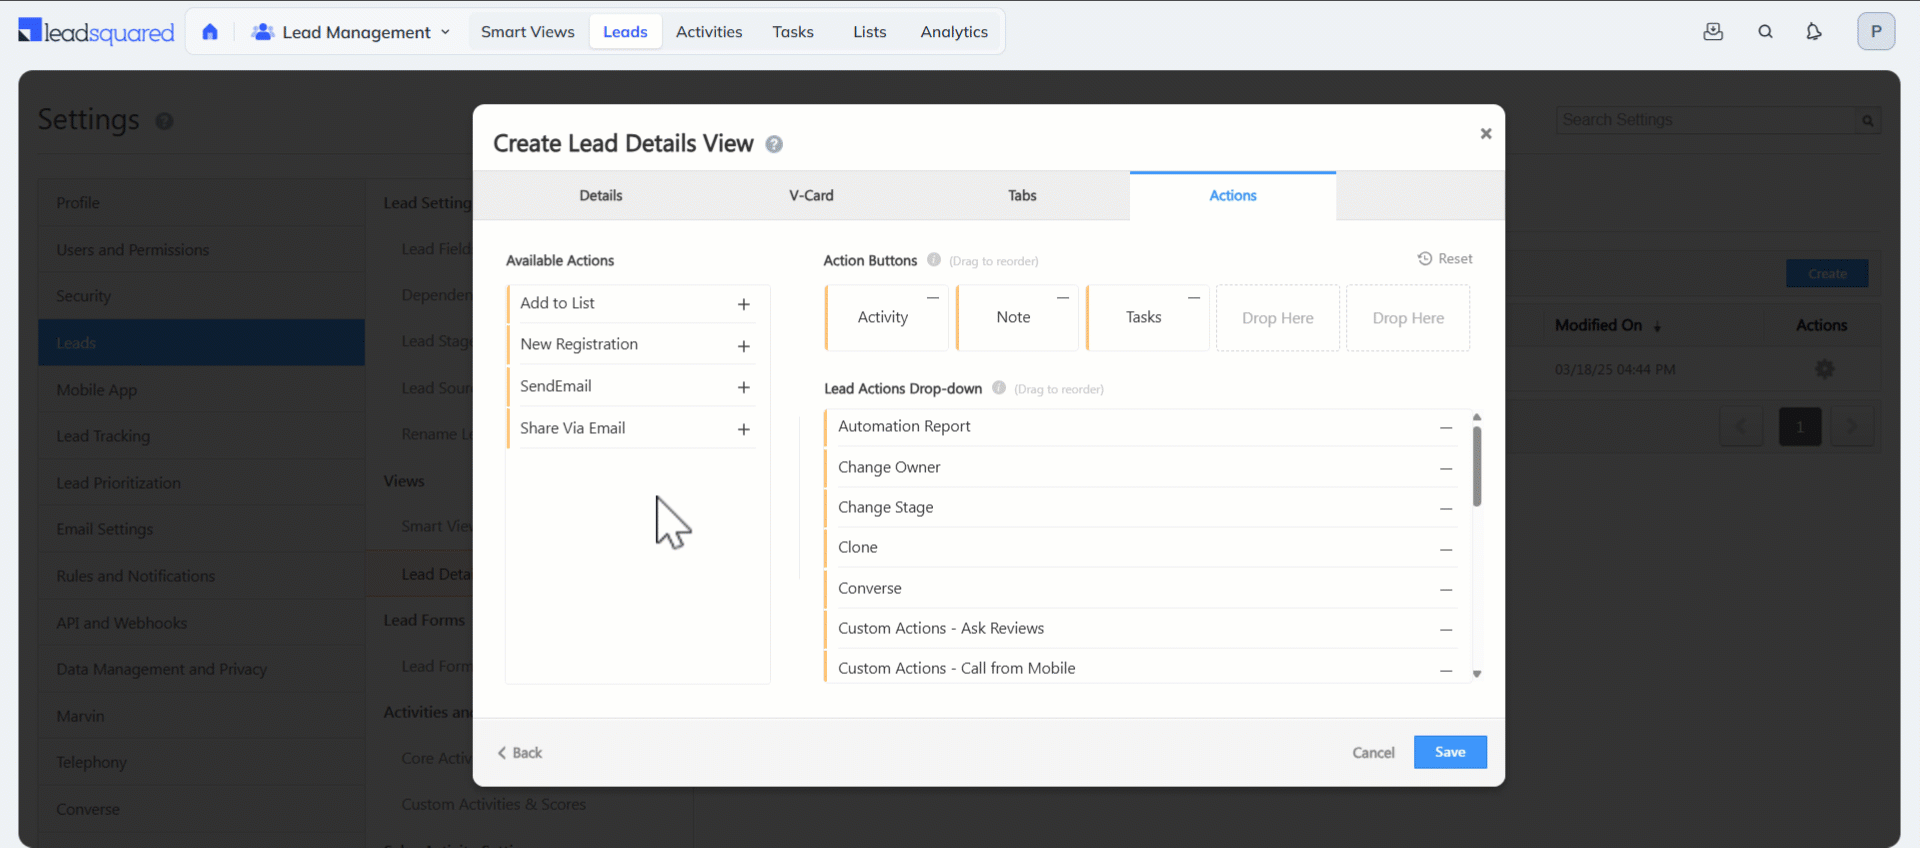Click the leadsquared logo

point(96,32)
